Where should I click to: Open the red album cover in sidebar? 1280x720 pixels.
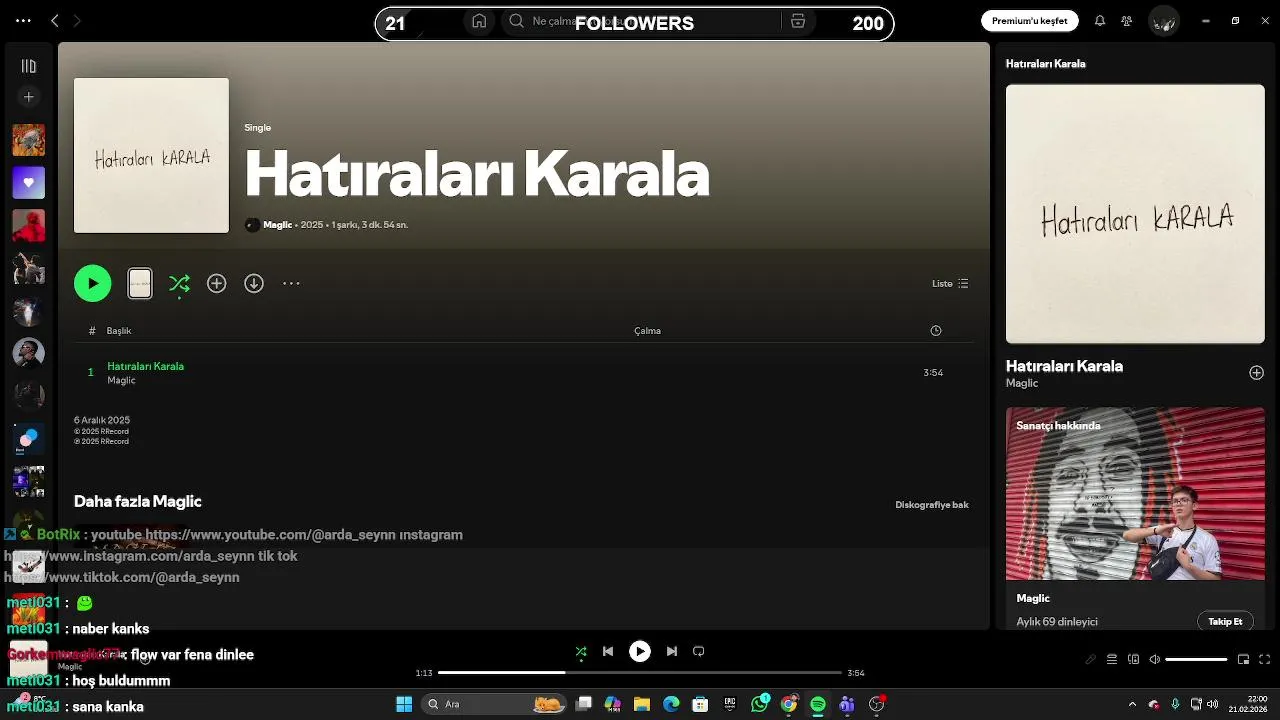click(28, 225)
